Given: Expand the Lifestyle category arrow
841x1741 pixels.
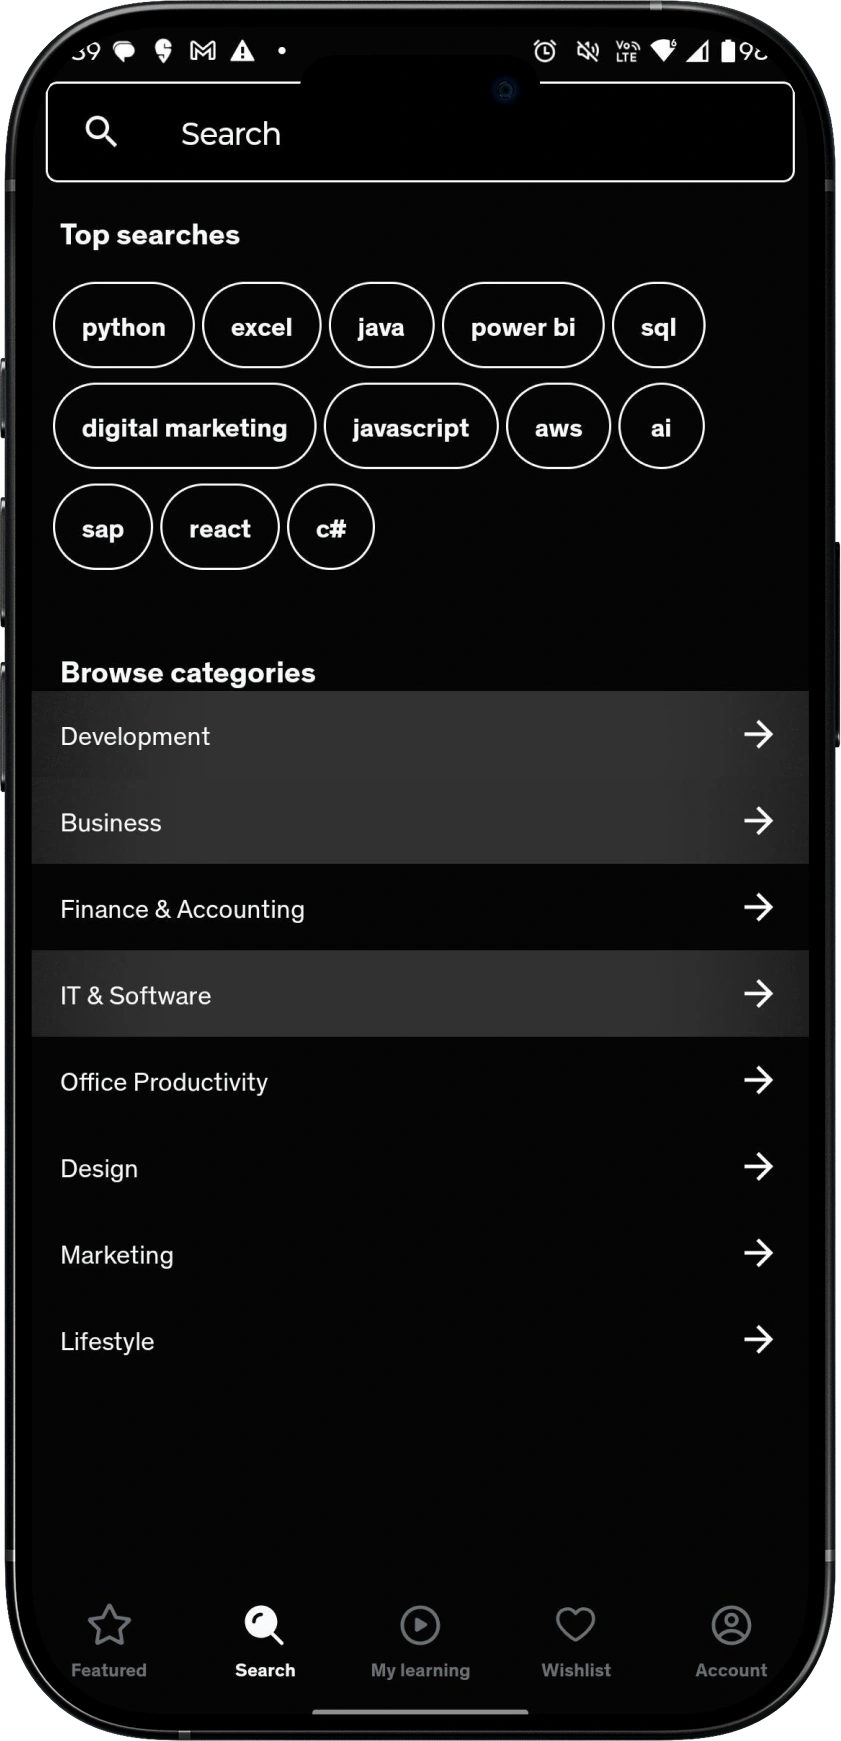Looking at the screenshot, I should tap(758, 1339).
